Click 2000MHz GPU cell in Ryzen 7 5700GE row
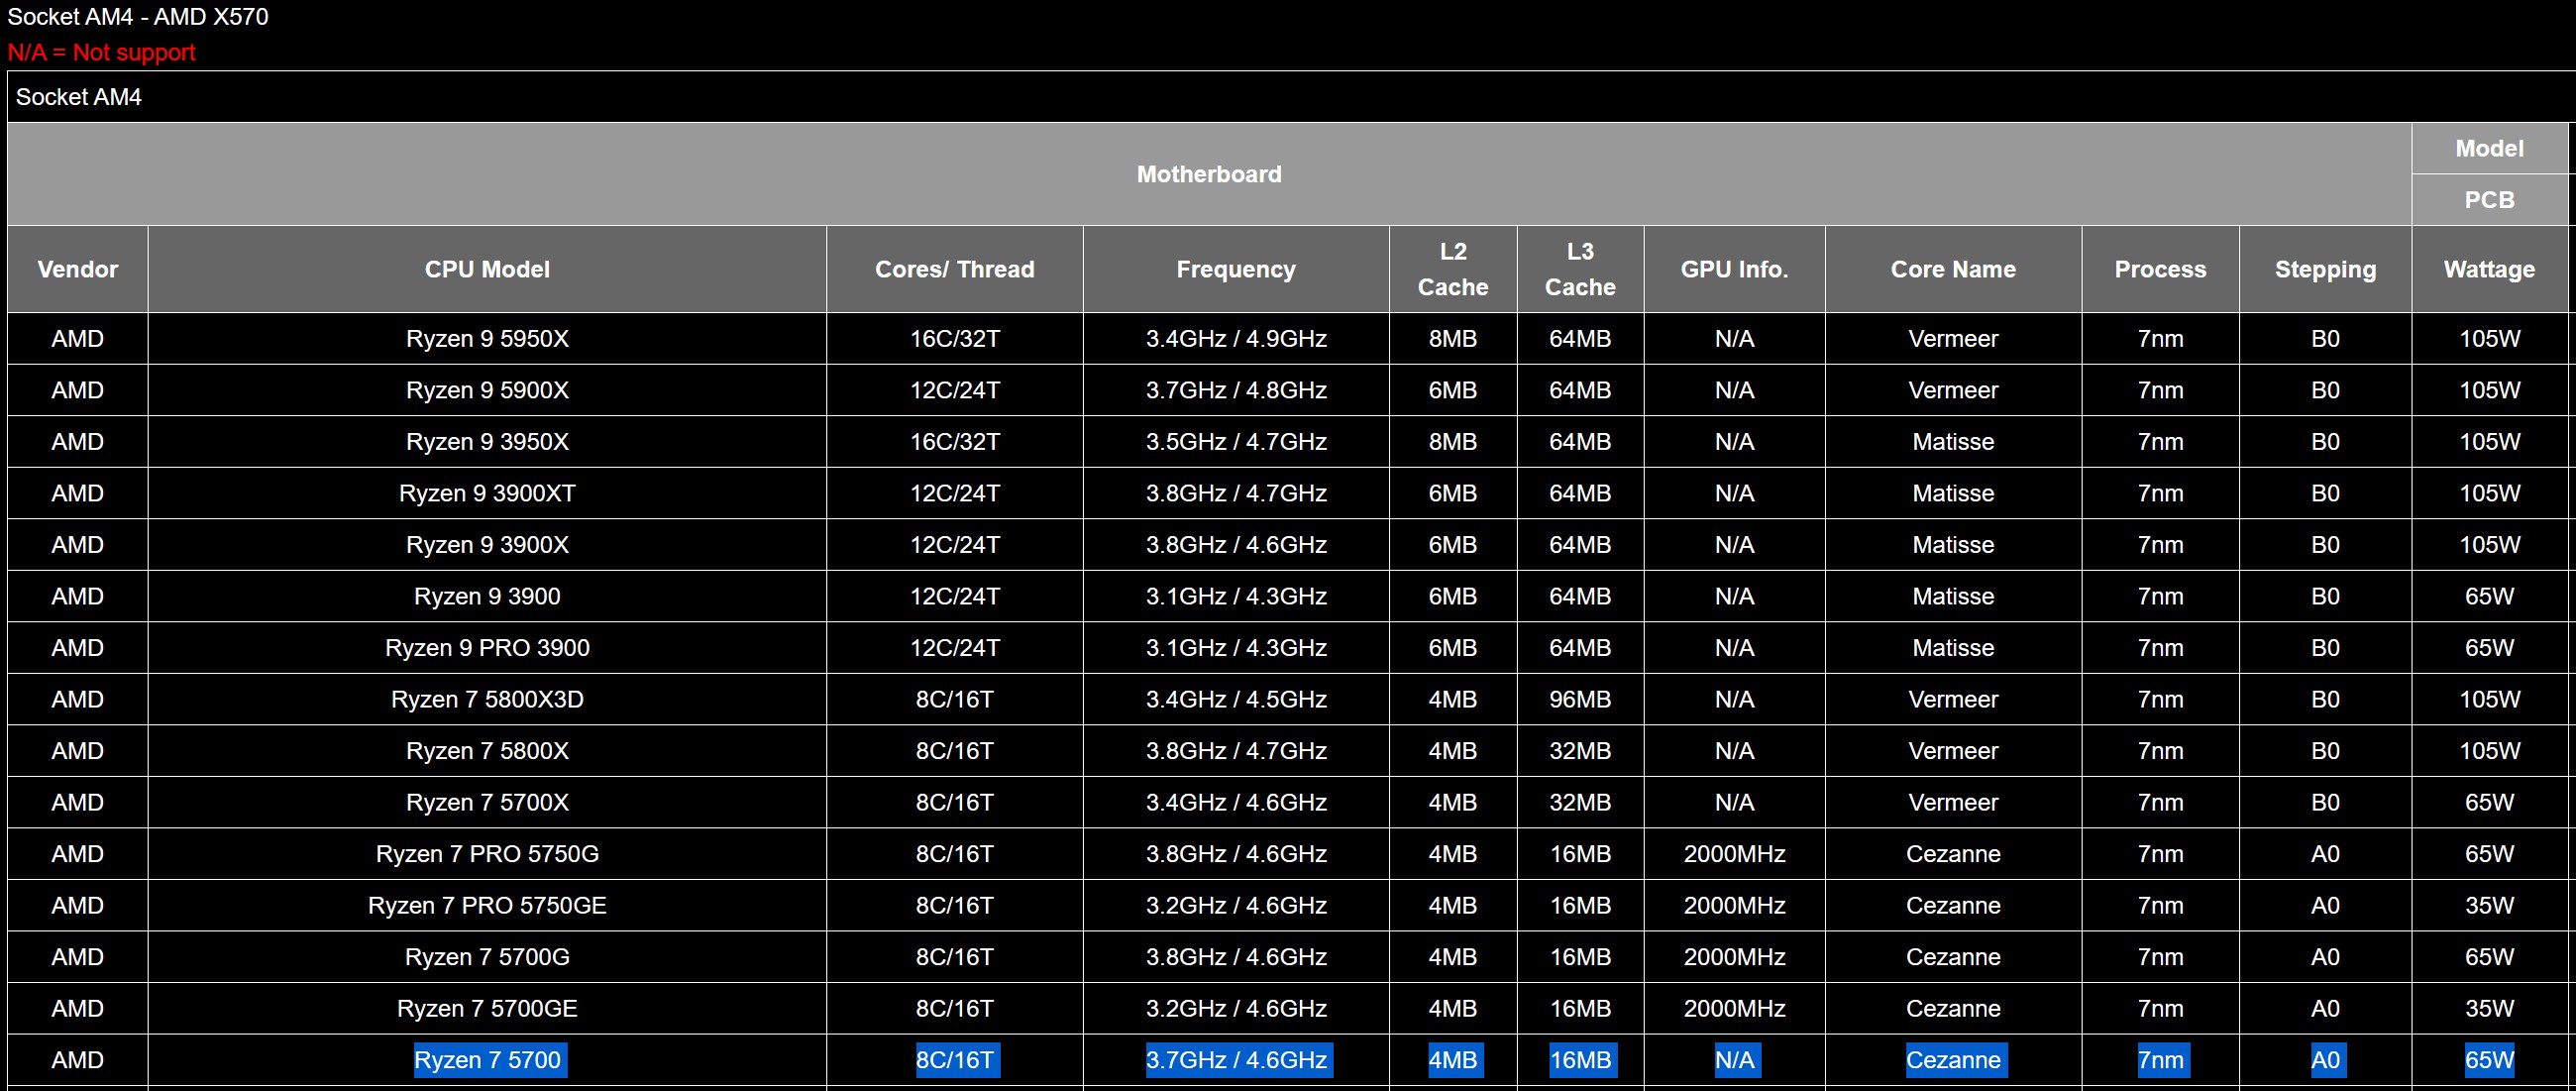2576x1091 pixels. (1734, 1008)
